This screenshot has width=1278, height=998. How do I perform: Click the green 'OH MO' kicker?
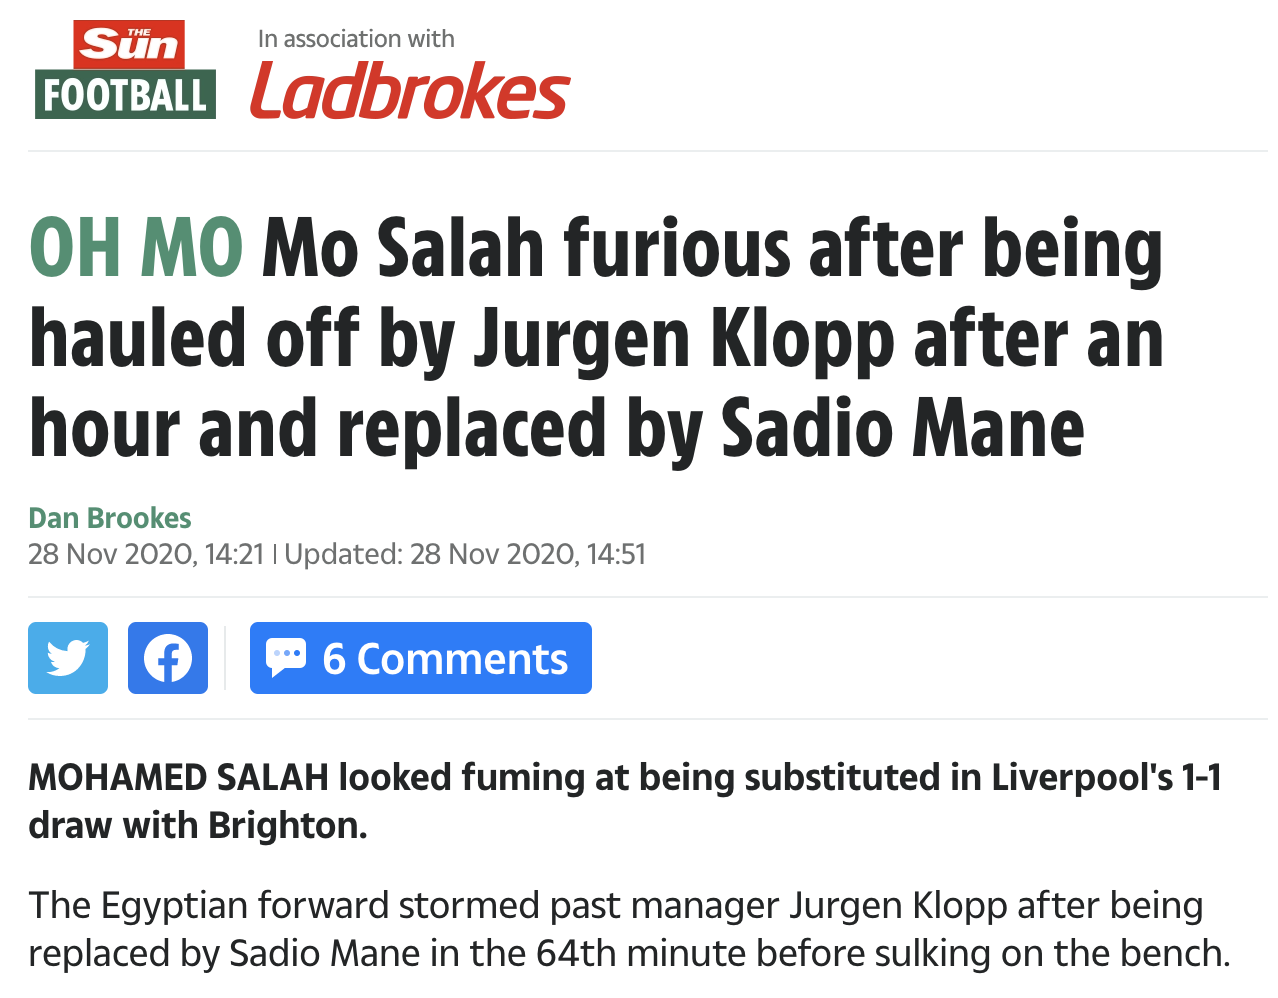pos(136,247)
